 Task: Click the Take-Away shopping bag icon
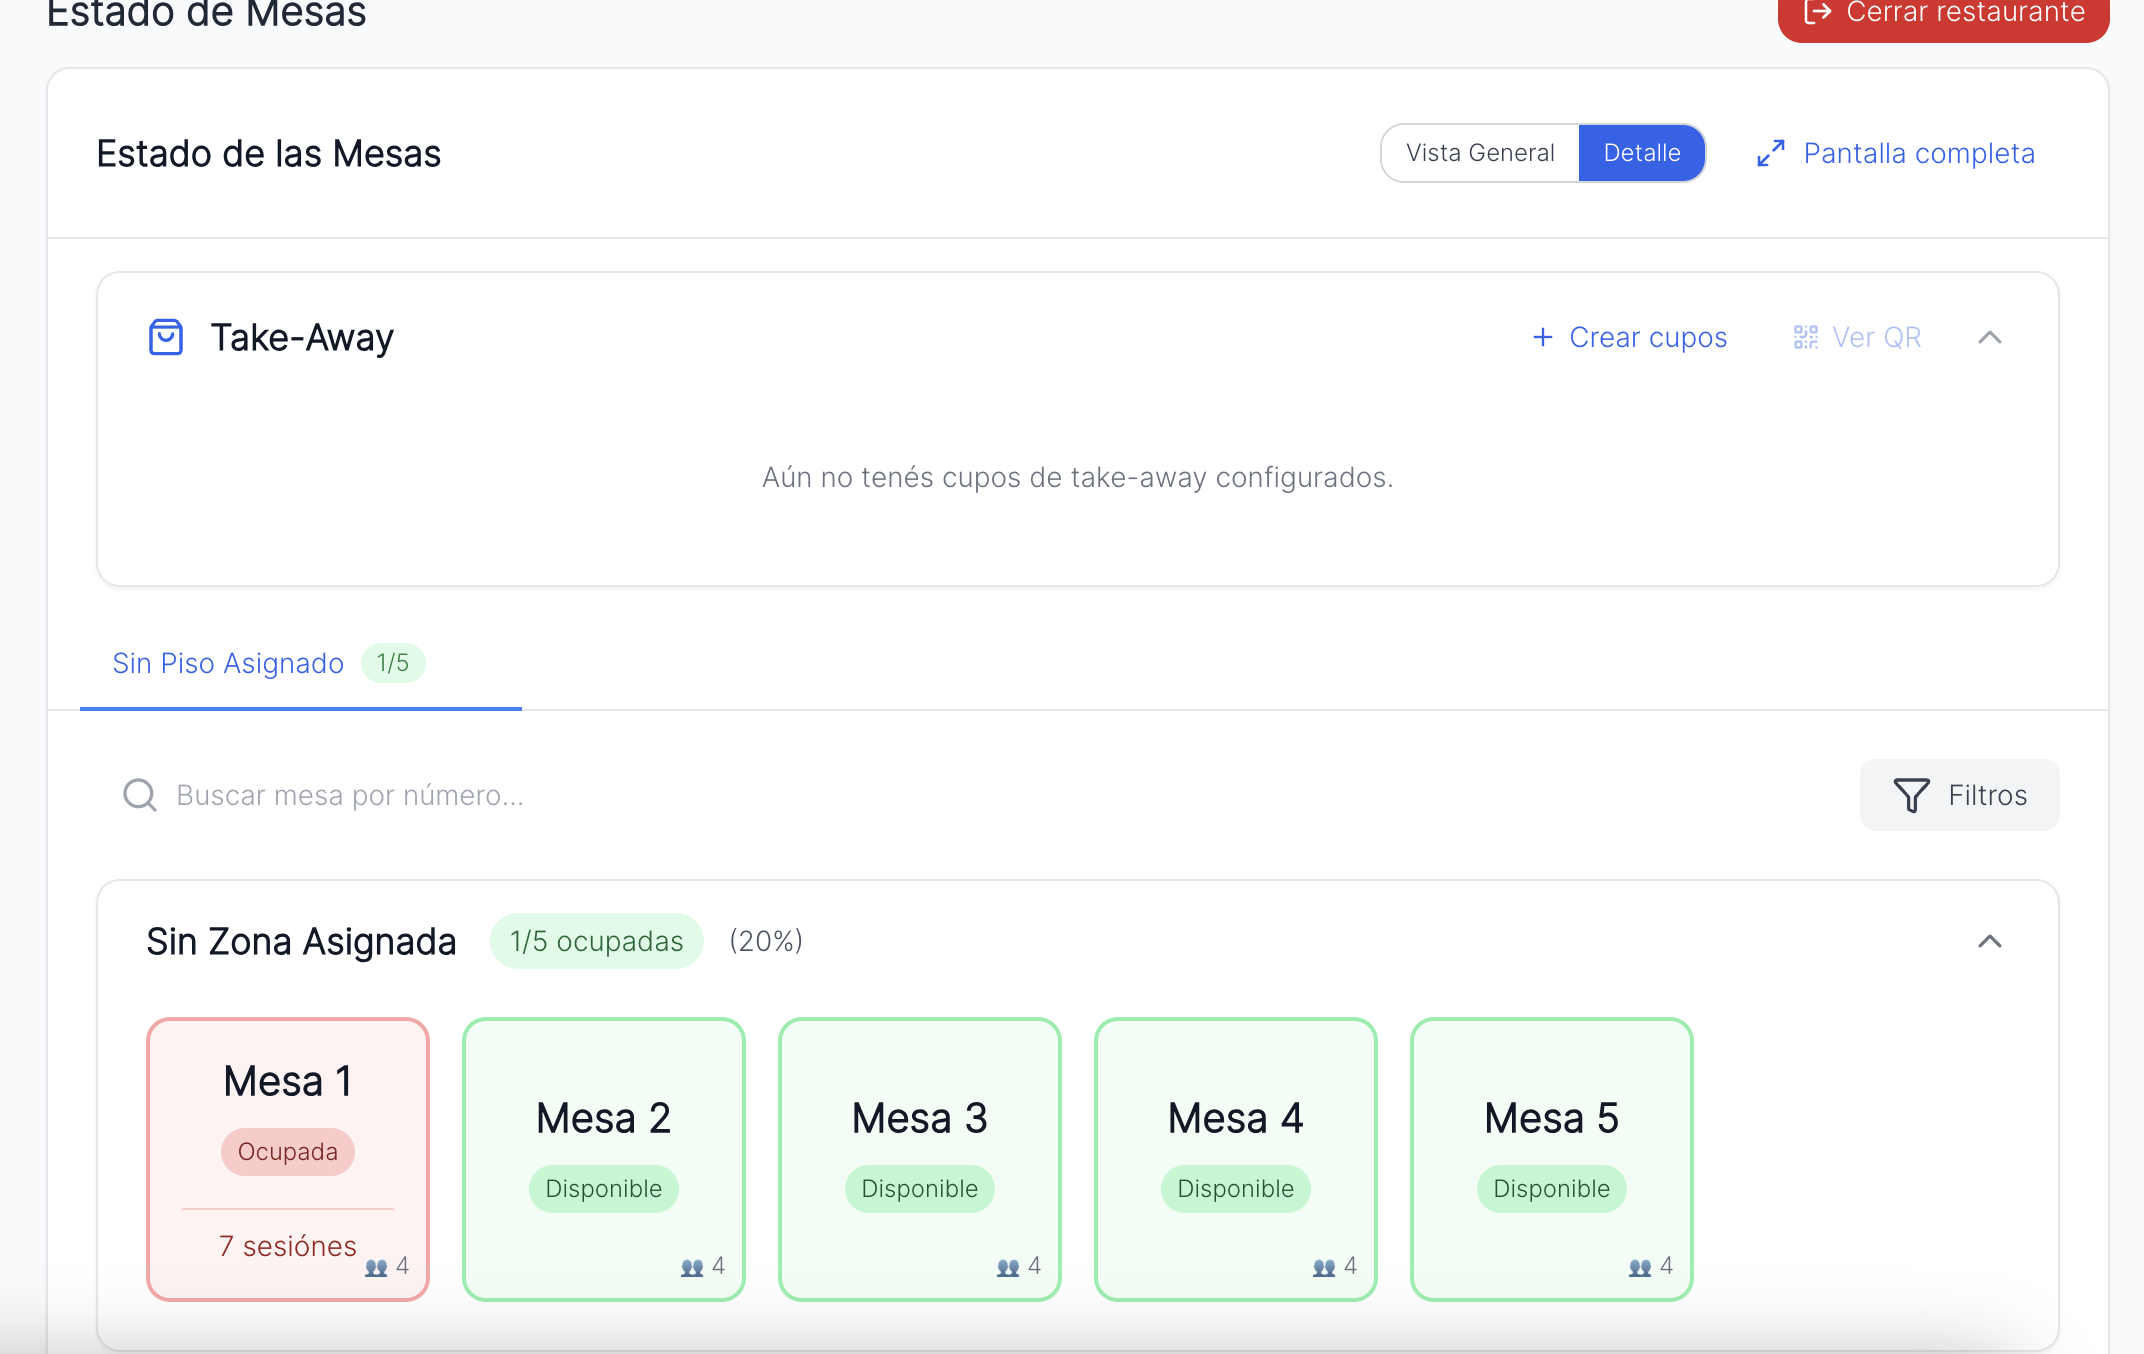pos(166,337)
